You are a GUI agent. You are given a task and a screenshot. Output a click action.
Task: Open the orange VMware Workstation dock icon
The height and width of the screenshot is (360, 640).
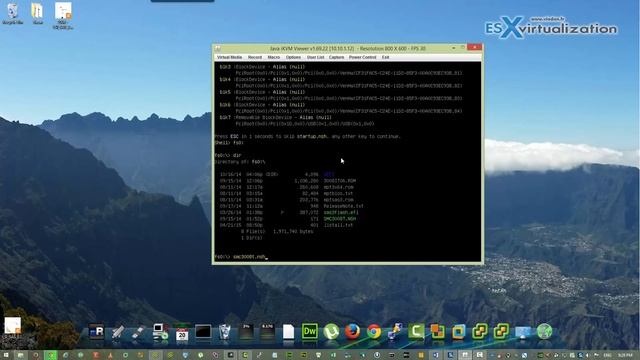point(437,331)
